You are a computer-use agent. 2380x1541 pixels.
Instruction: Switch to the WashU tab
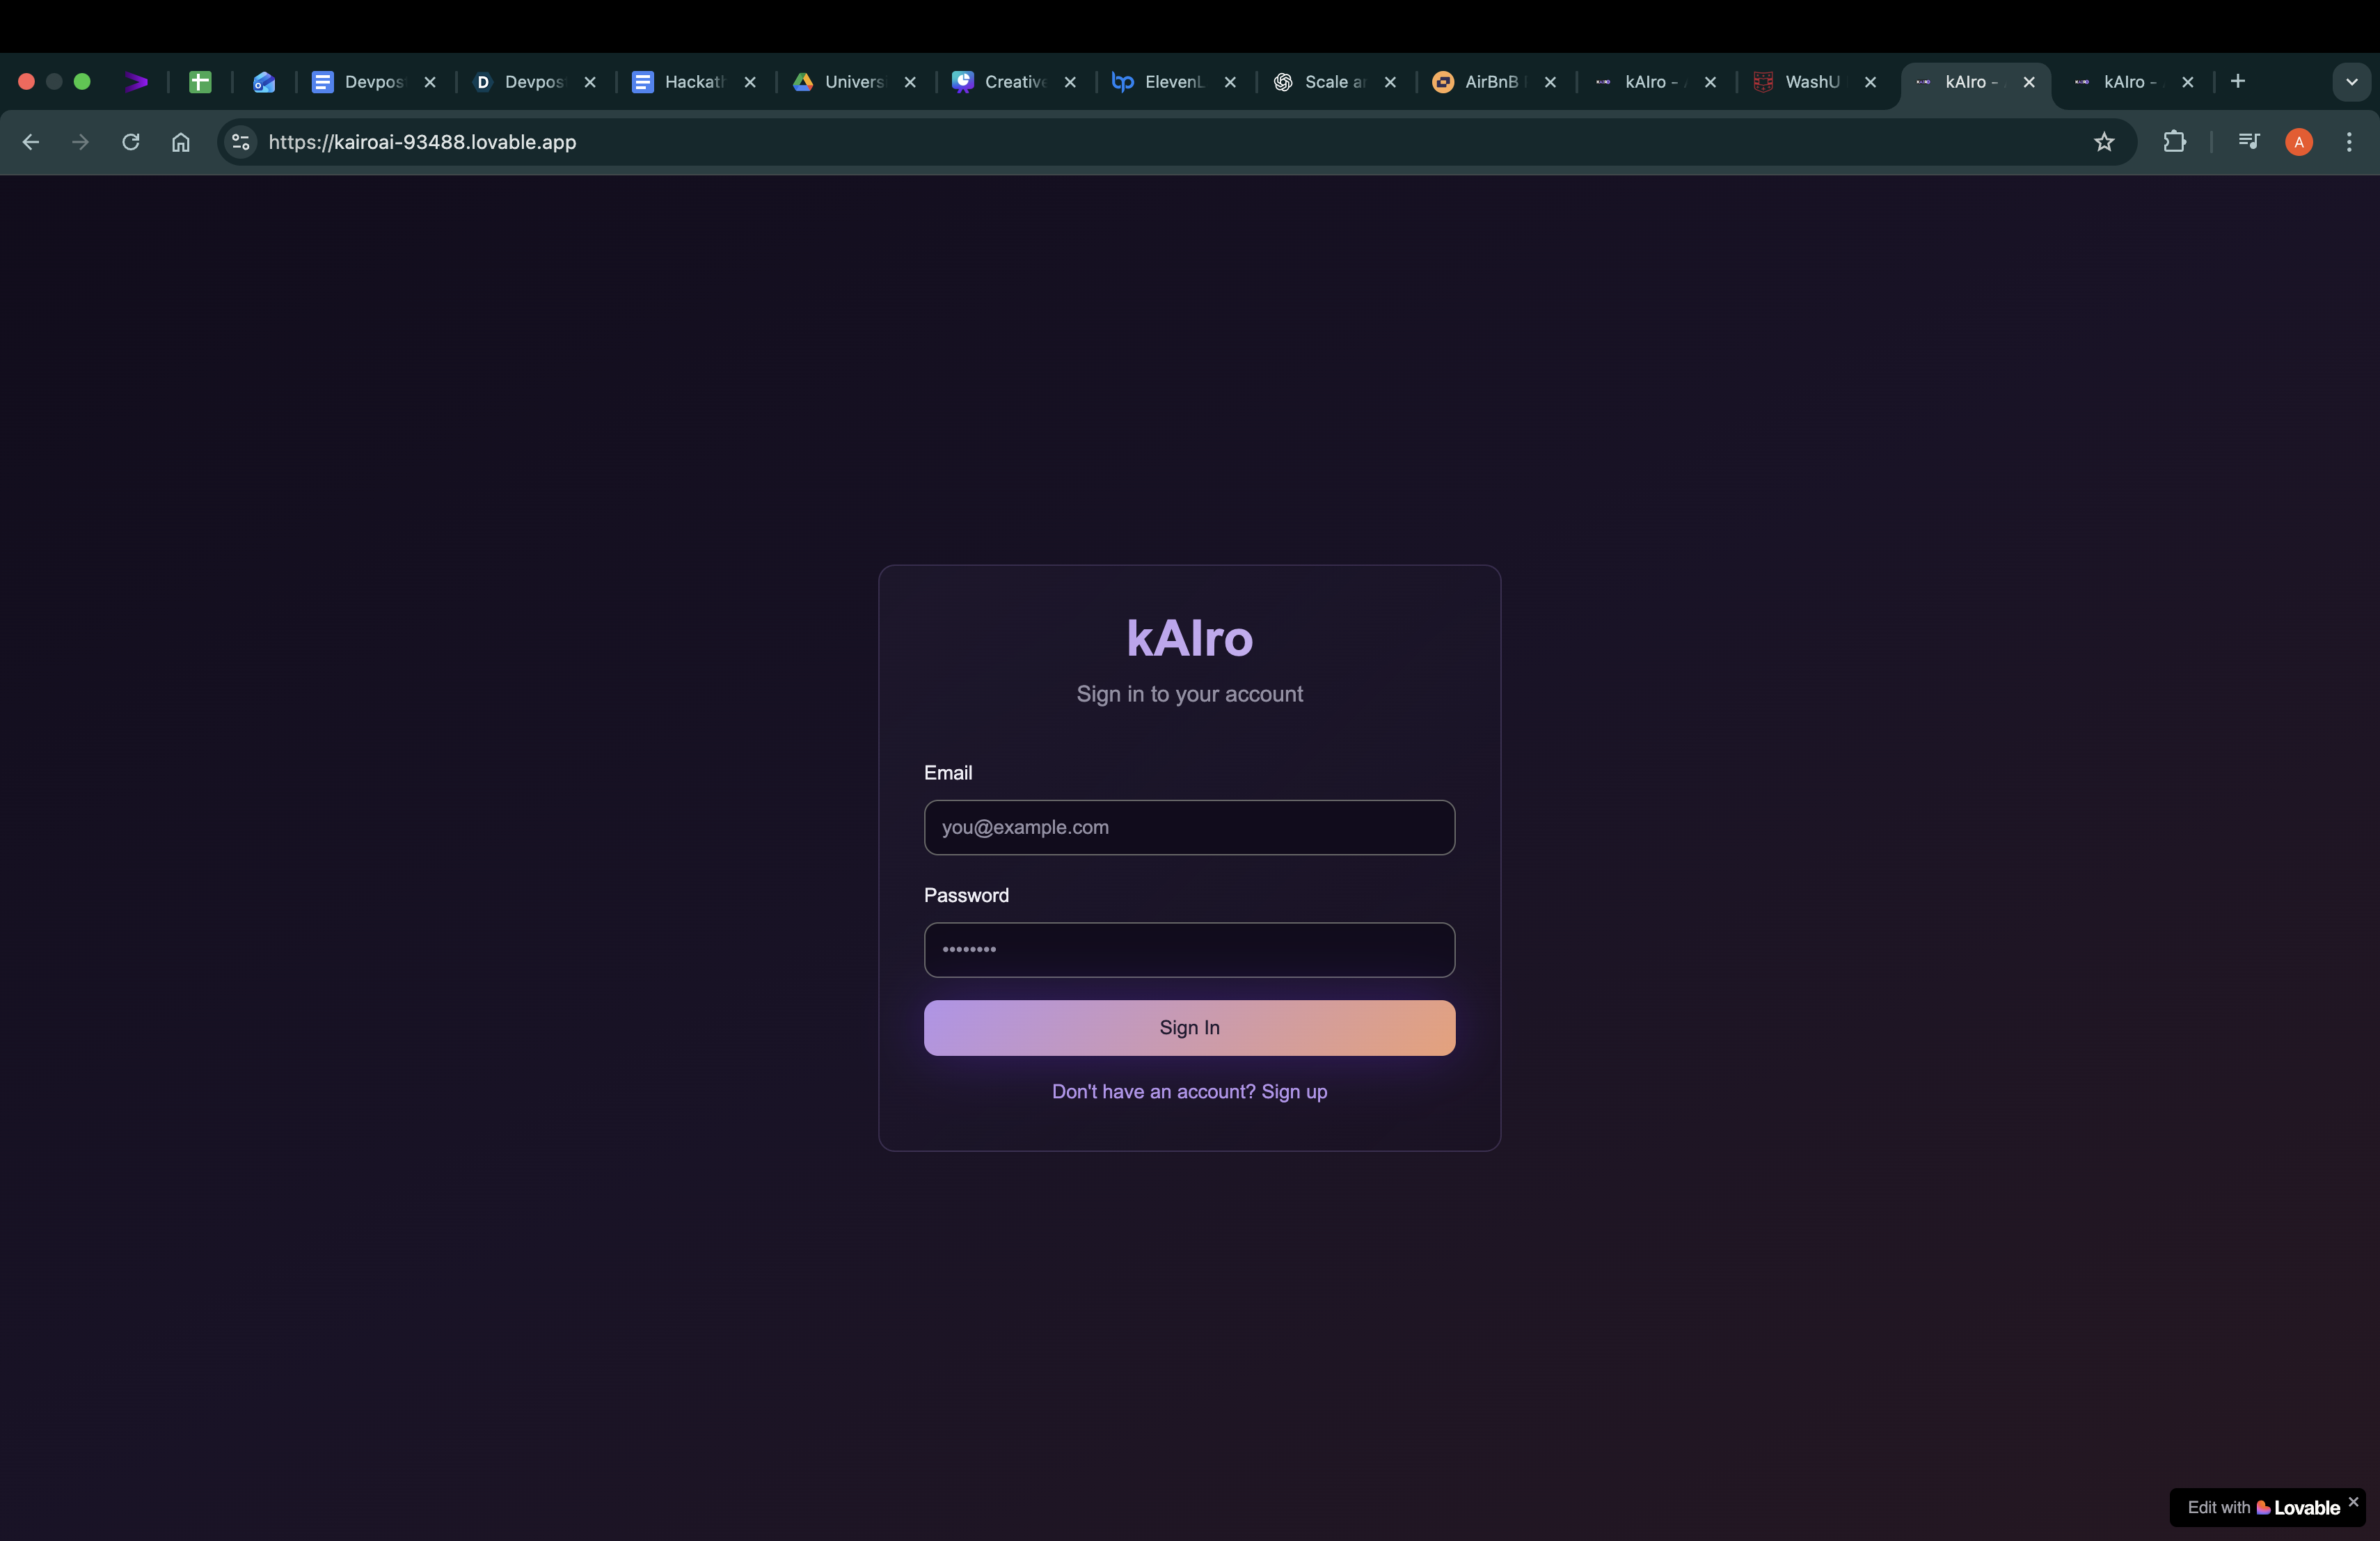(x=1810, y=82)
